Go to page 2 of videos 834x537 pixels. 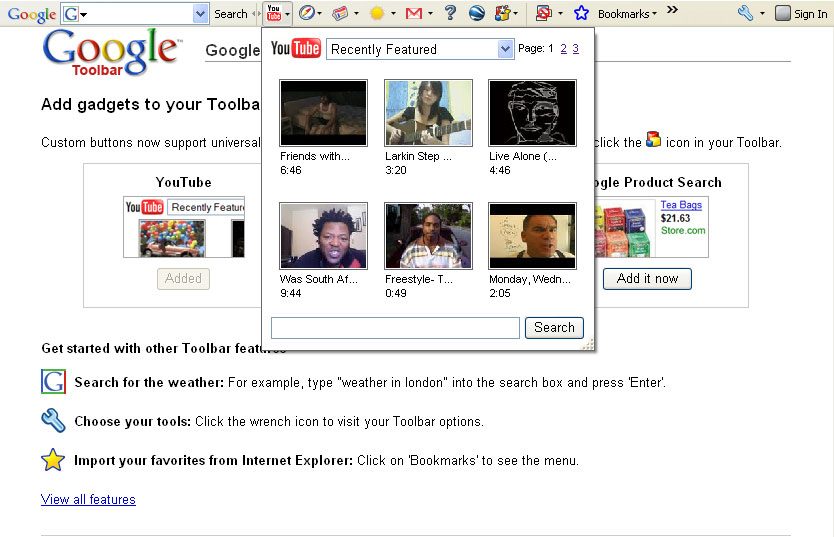(563, 48)
